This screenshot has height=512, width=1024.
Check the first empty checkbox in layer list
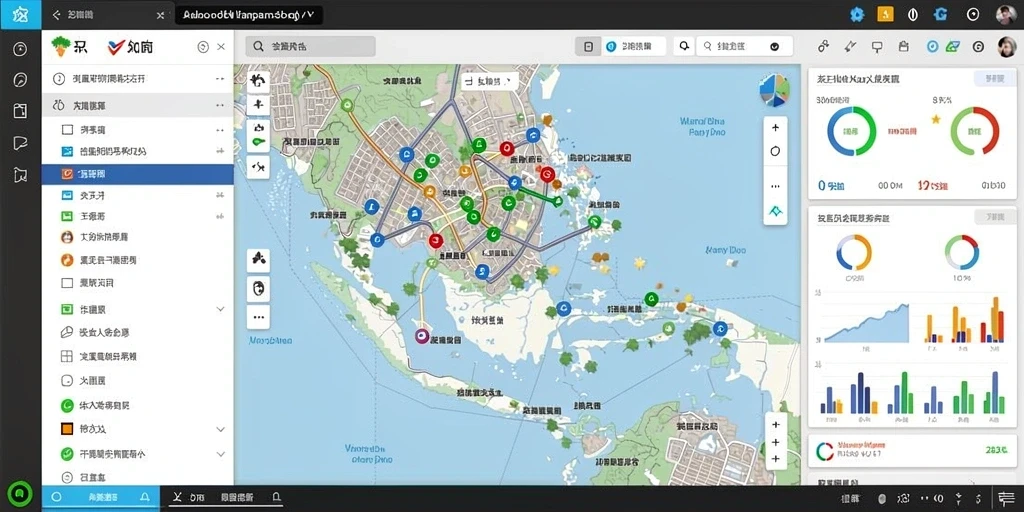click(67, 129)
